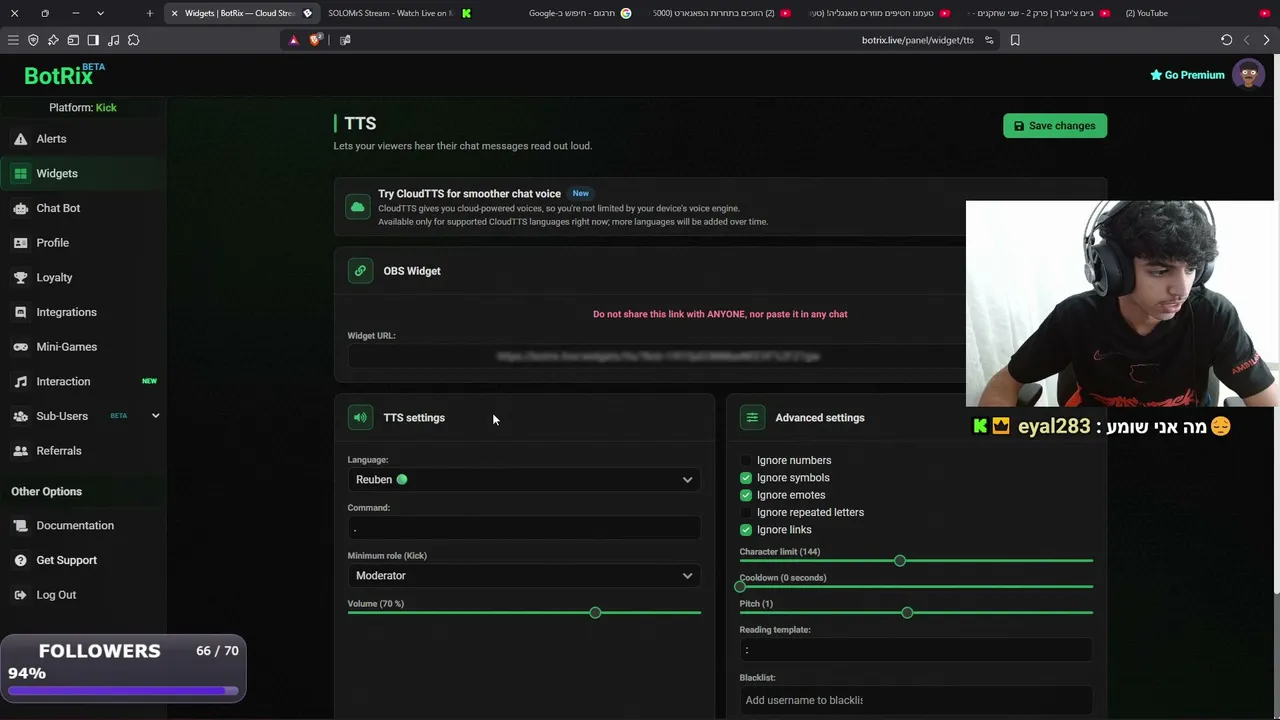This screenshot has height=720, width=1280.
Task: Enable the Ignore repeated letters checkbox
Action: (745, 513)
